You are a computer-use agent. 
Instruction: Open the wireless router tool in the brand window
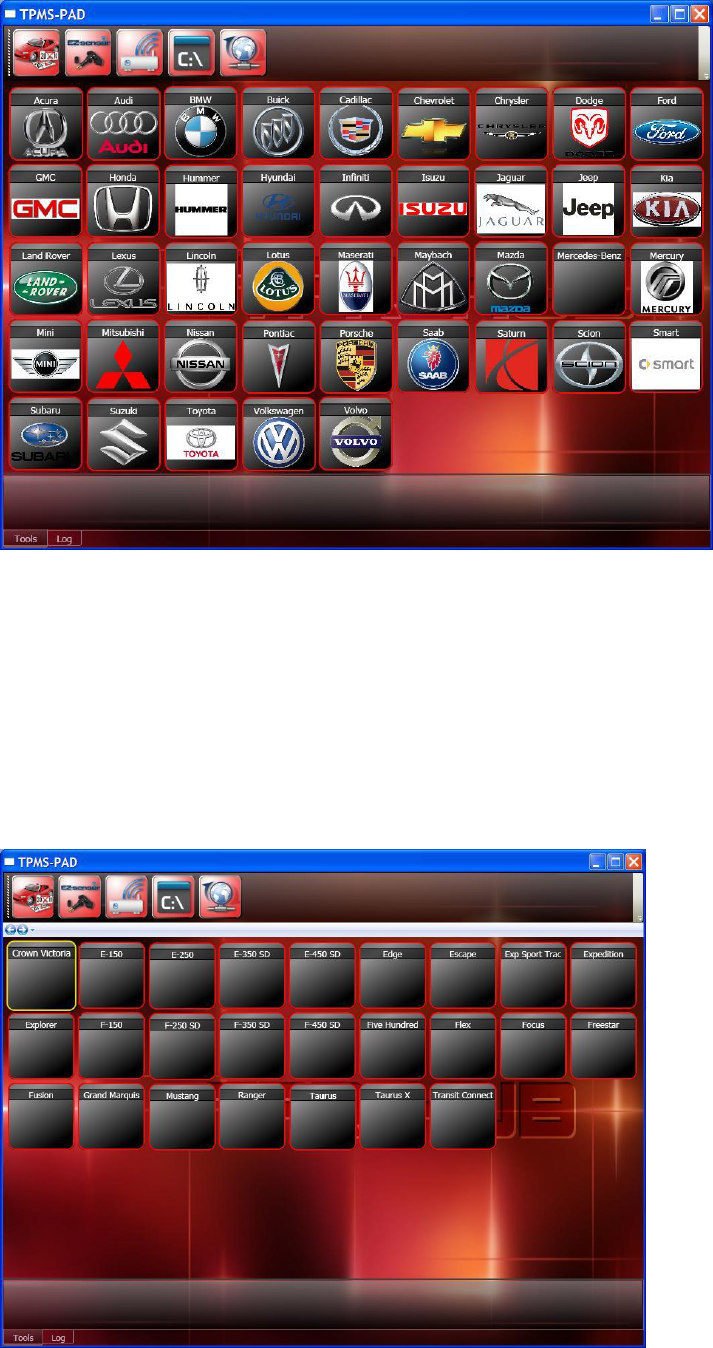point(139,53)
